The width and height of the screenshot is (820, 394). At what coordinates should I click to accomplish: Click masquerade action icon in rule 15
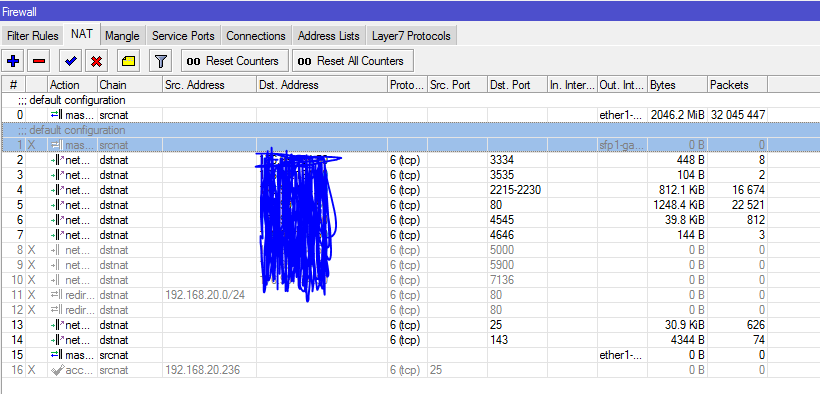click(56, 355)
